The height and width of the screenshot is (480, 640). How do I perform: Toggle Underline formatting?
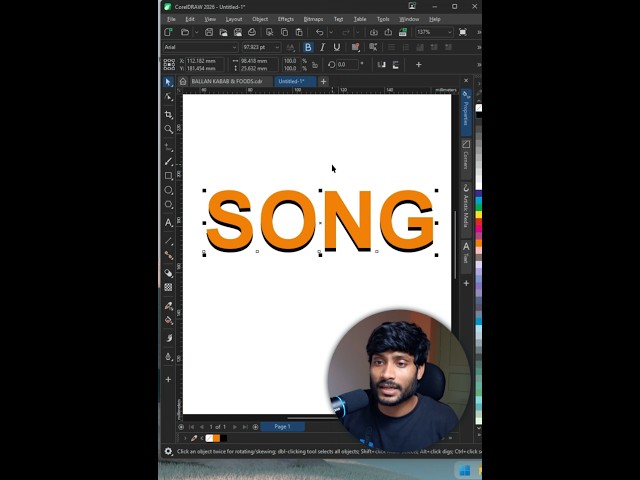[x=337, y=47]
